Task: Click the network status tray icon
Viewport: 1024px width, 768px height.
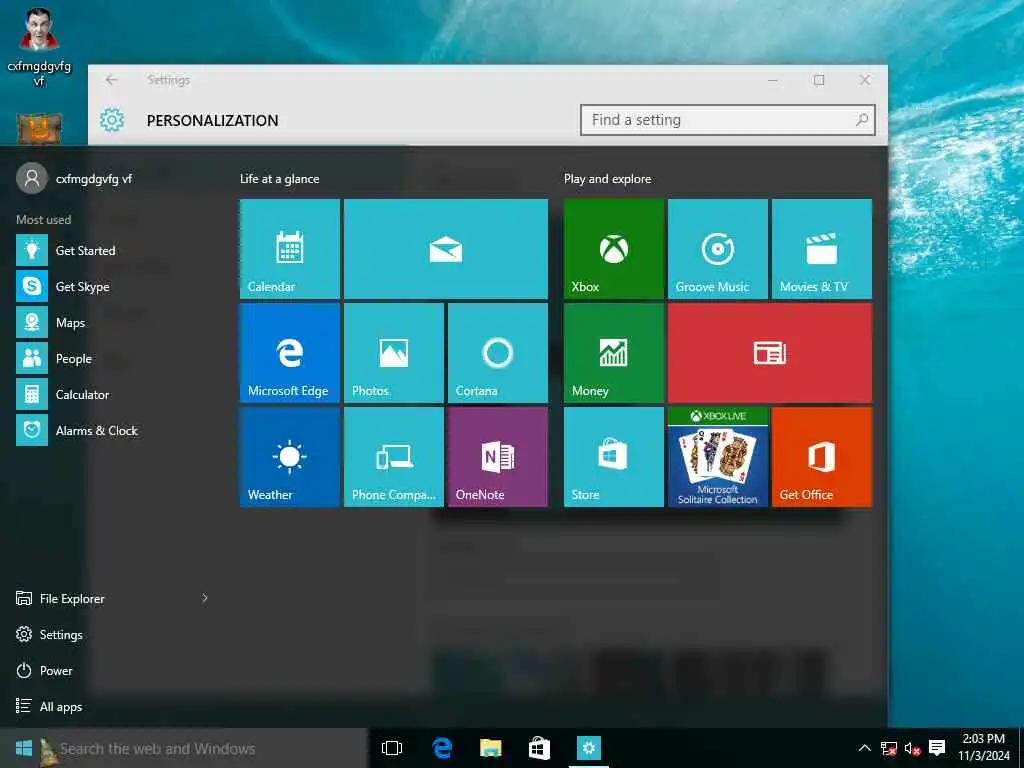Action: (x=888, y=748)
